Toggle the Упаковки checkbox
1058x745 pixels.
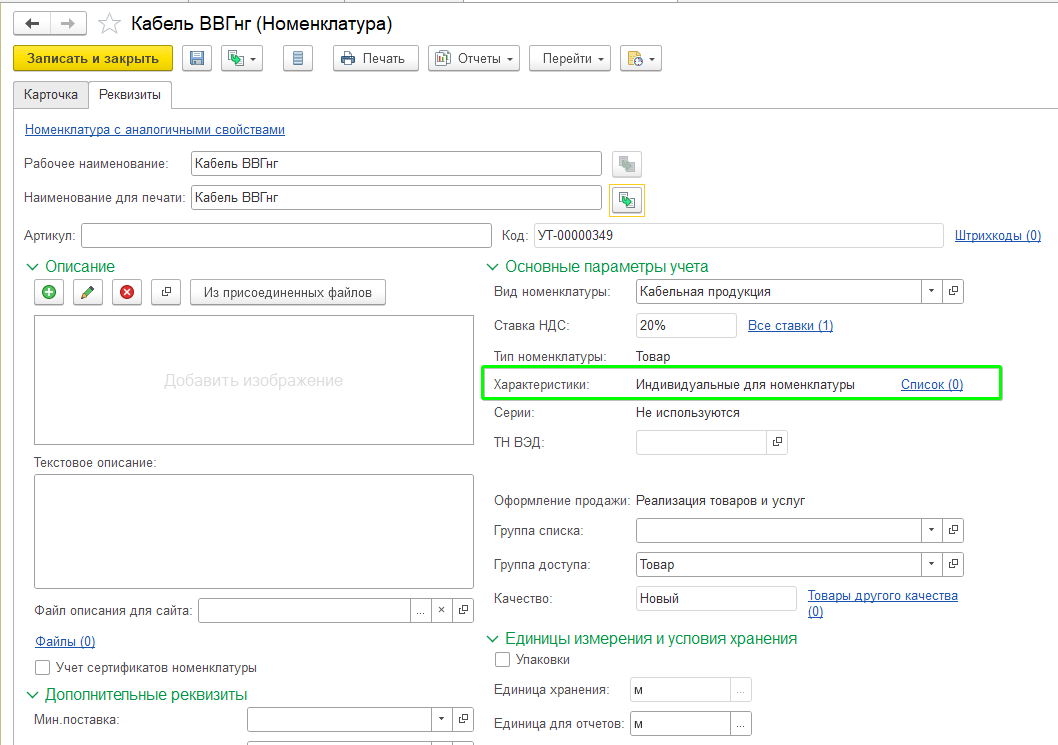(x=502, y=659)
